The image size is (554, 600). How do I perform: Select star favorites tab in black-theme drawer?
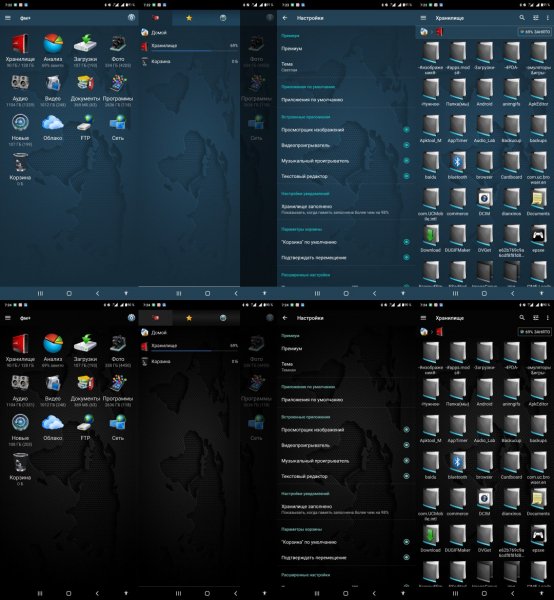[x=189, y=318]
